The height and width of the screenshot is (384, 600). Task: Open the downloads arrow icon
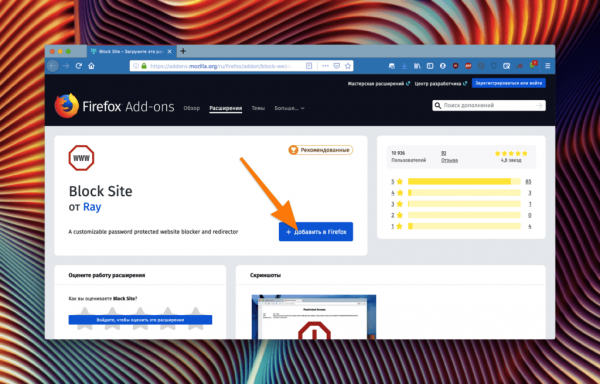point(404,66)
